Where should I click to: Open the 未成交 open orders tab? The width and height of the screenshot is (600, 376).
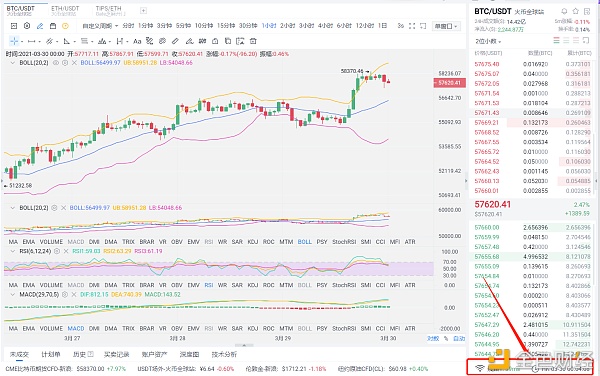click(x=19, y=354)
